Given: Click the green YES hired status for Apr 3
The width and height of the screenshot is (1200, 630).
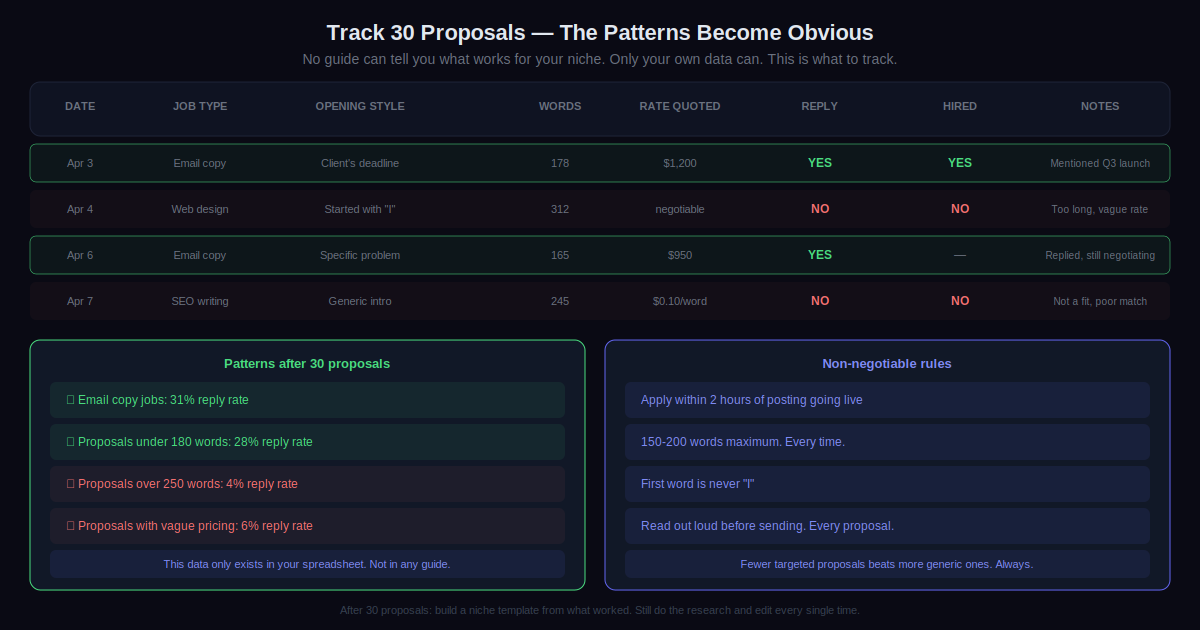Looking at the screenshot, I should 960,163.
